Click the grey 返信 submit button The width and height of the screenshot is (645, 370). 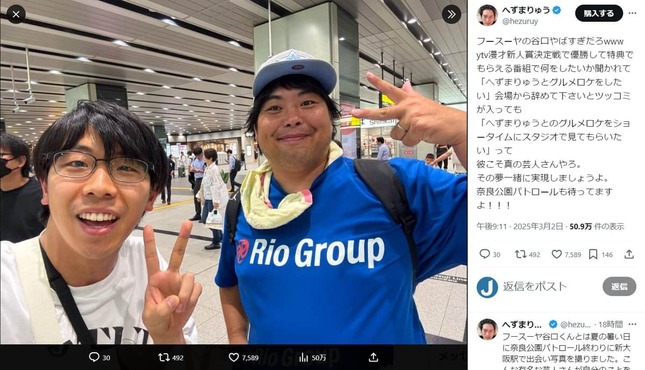coord(619,286)
